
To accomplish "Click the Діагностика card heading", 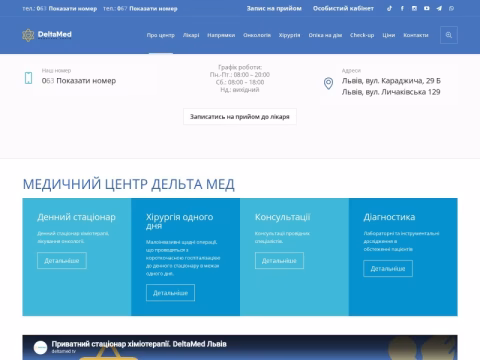I will 389,217.
